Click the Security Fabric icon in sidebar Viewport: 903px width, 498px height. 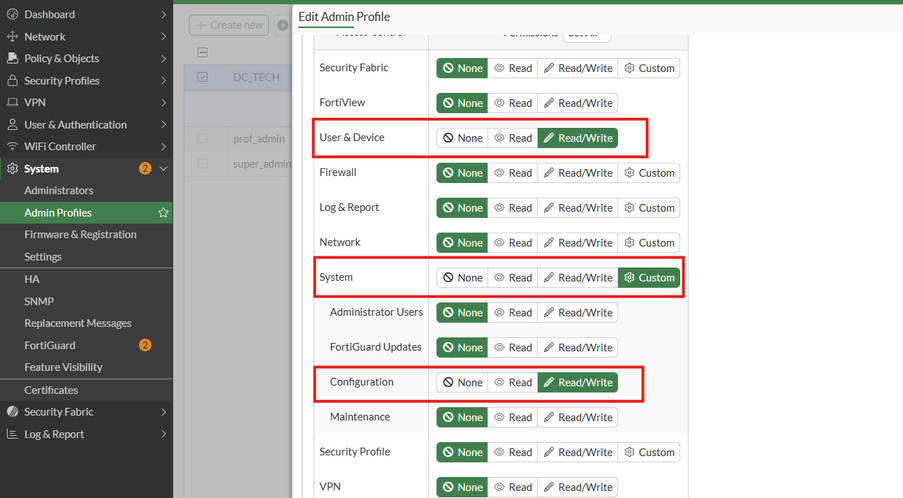coord(12,412)
